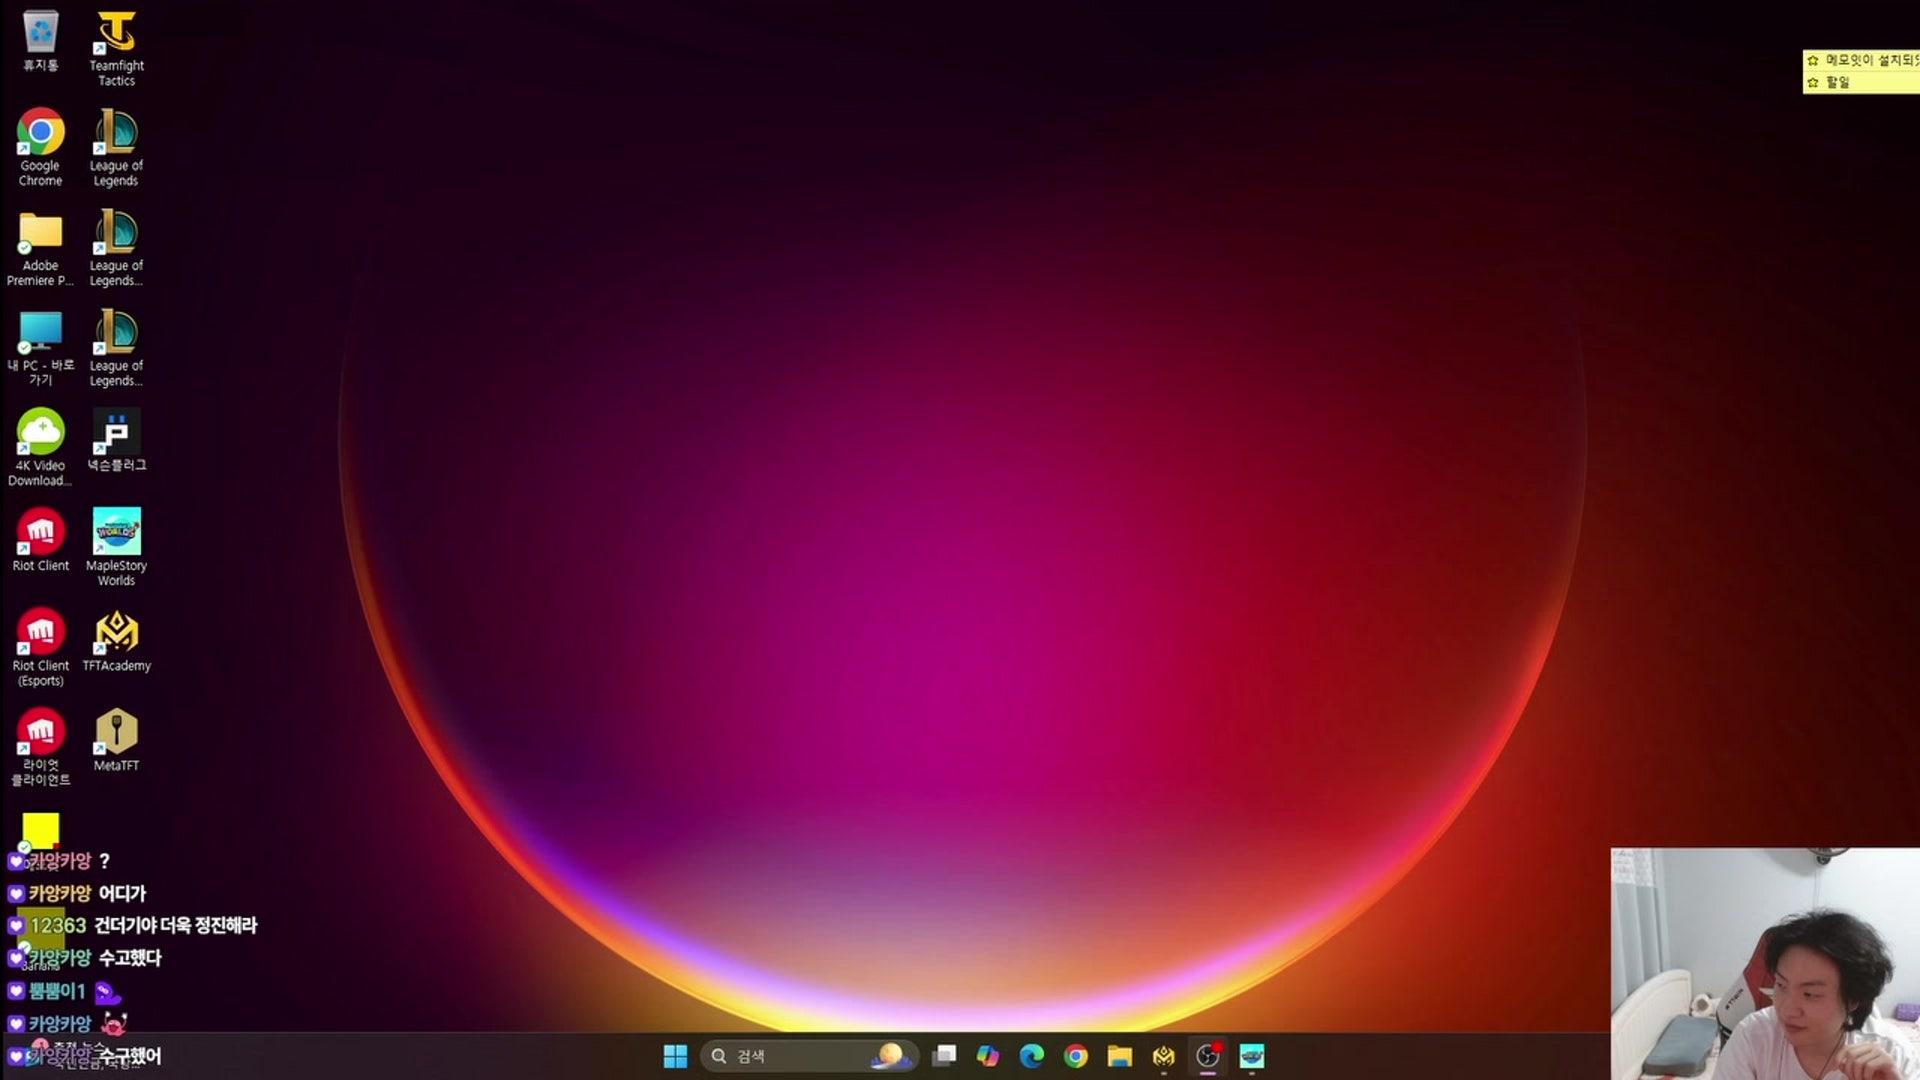This screenshot has height=1080, width=1920.
Task: Select League of Legends shortcut beside Adobe Premiere folder
Action: (116, 249)
